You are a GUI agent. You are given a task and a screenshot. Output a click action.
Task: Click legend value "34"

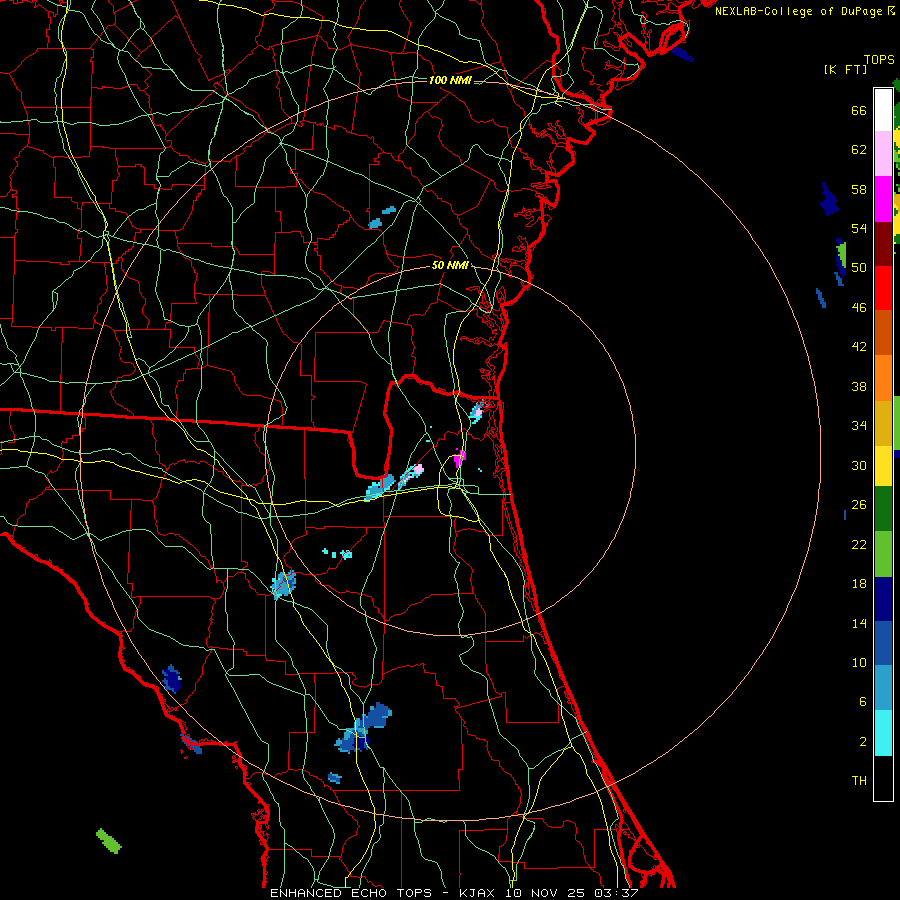[x=859, y=426]
